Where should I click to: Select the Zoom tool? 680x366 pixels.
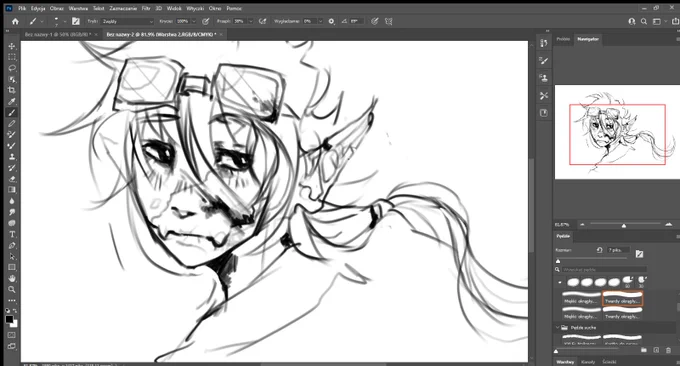(12, 289)
